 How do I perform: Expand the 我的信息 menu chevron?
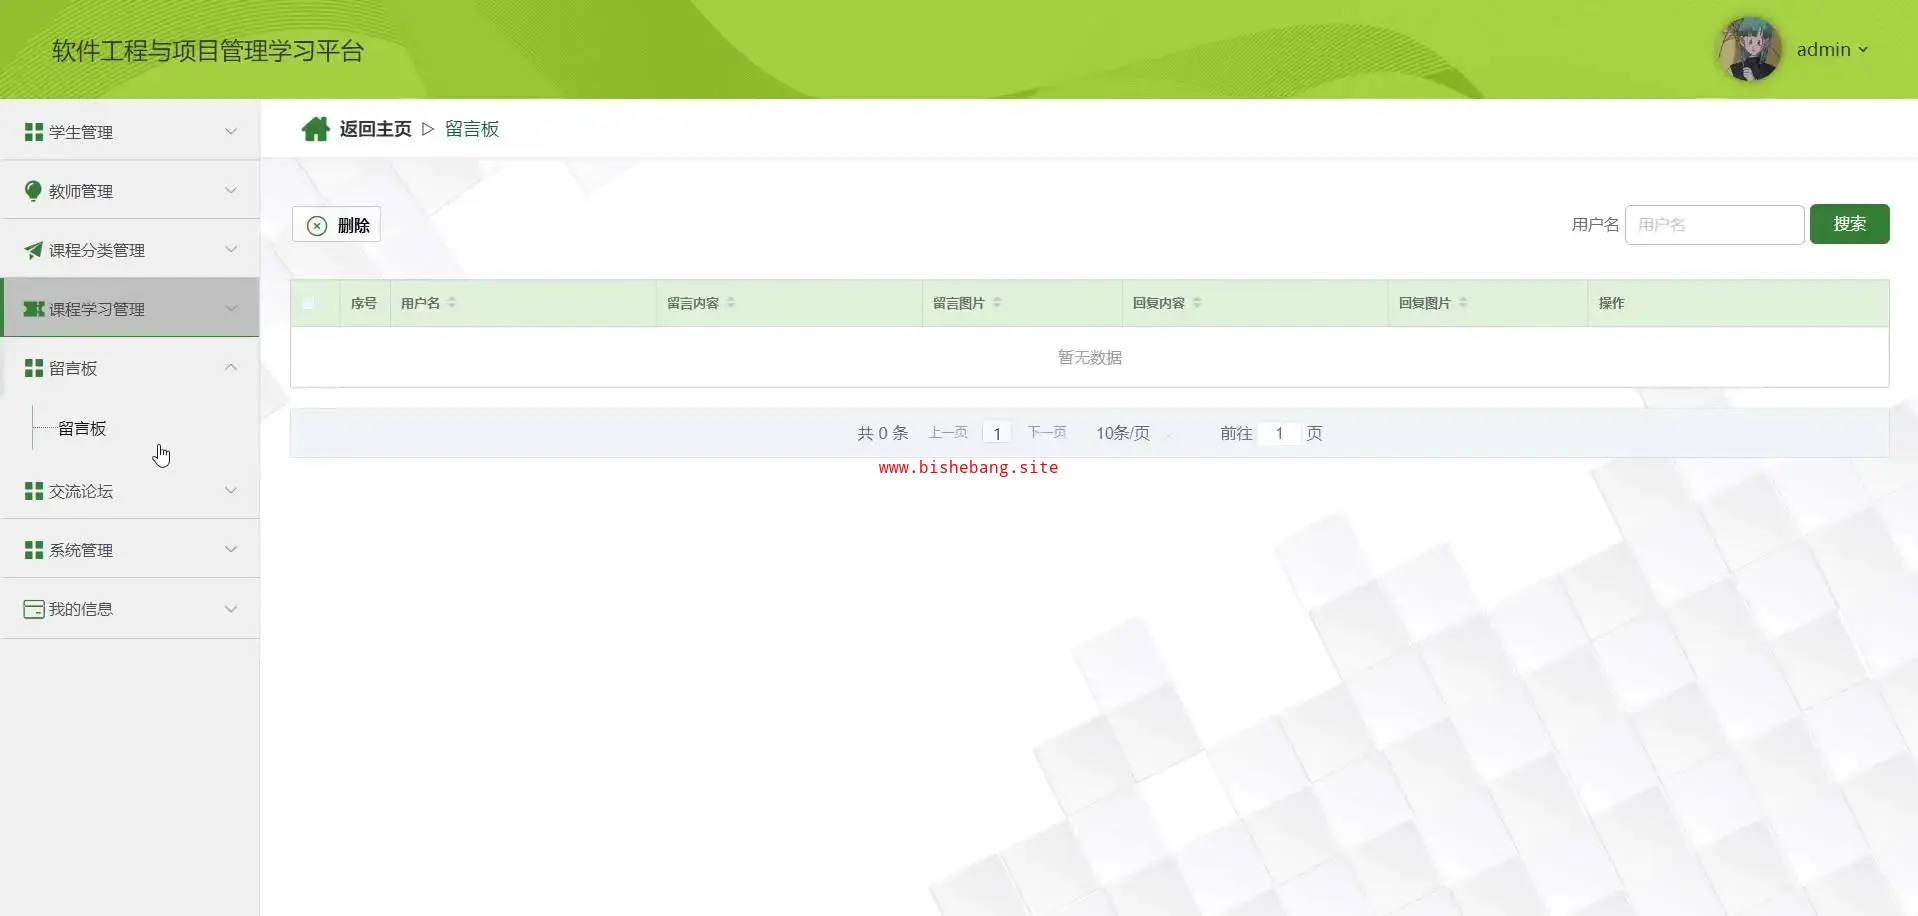click(231, 608)
